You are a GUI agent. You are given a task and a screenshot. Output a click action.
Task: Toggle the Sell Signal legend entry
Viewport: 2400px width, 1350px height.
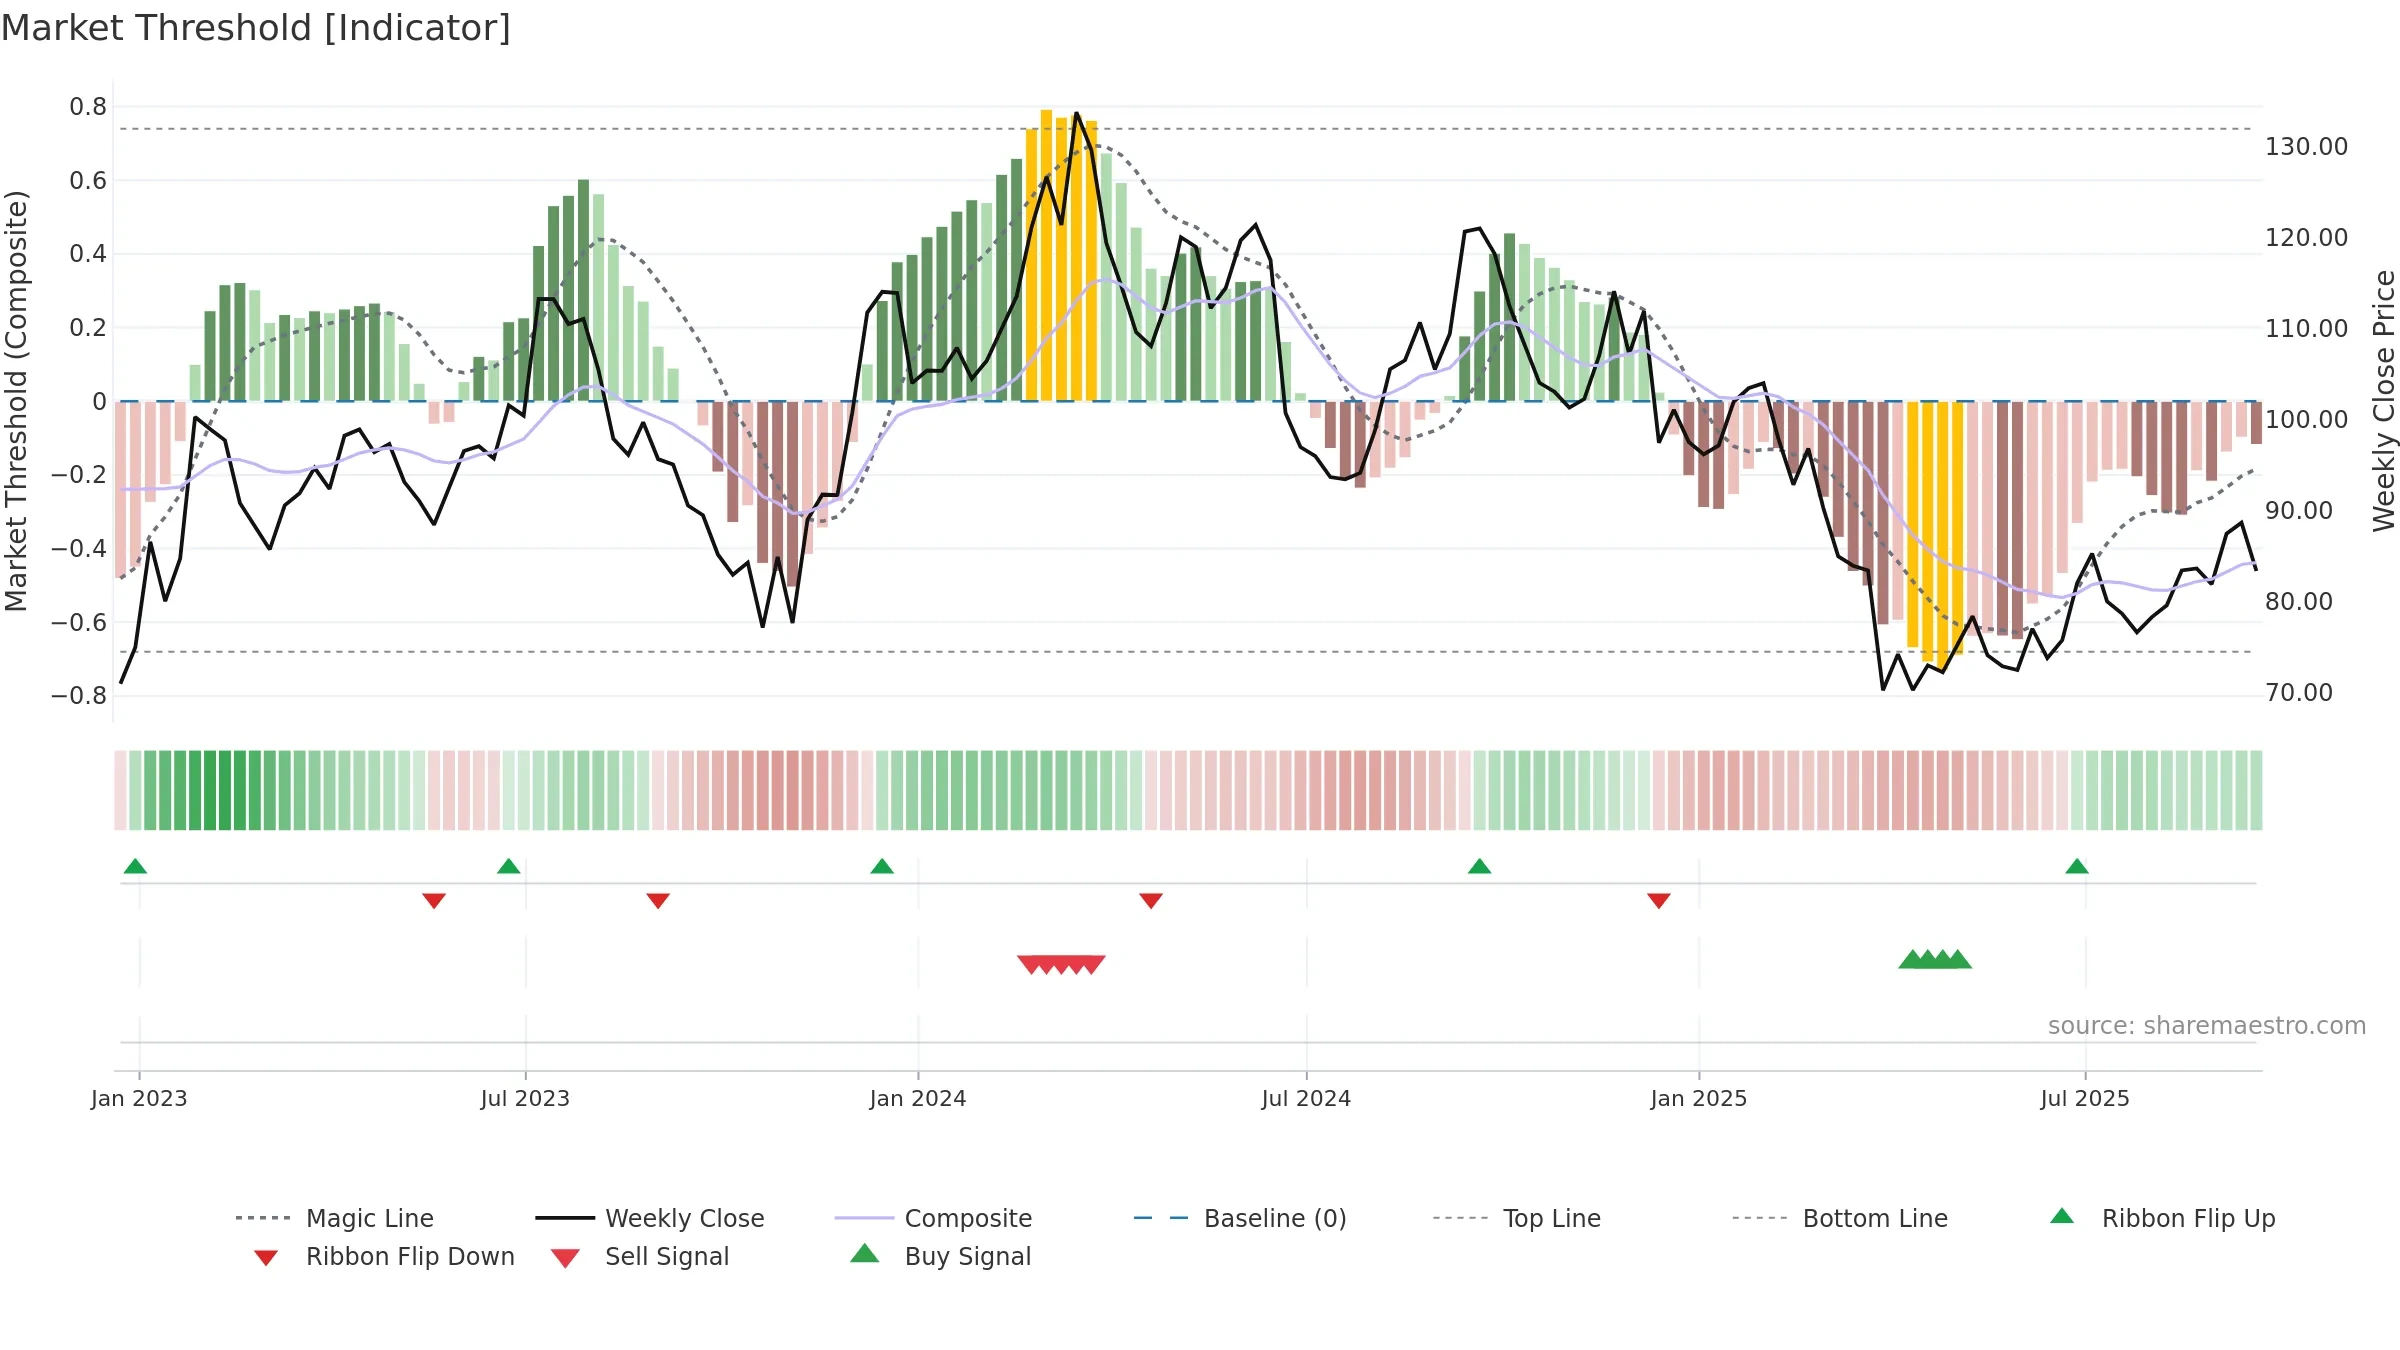coord(640,1256)
